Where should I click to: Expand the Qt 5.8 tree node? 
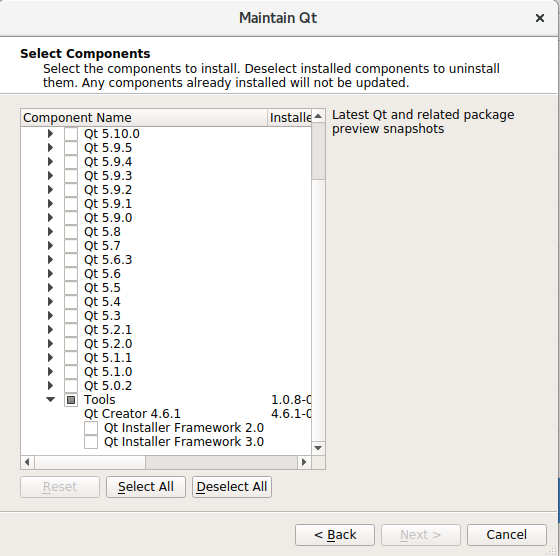coord(50,232)
